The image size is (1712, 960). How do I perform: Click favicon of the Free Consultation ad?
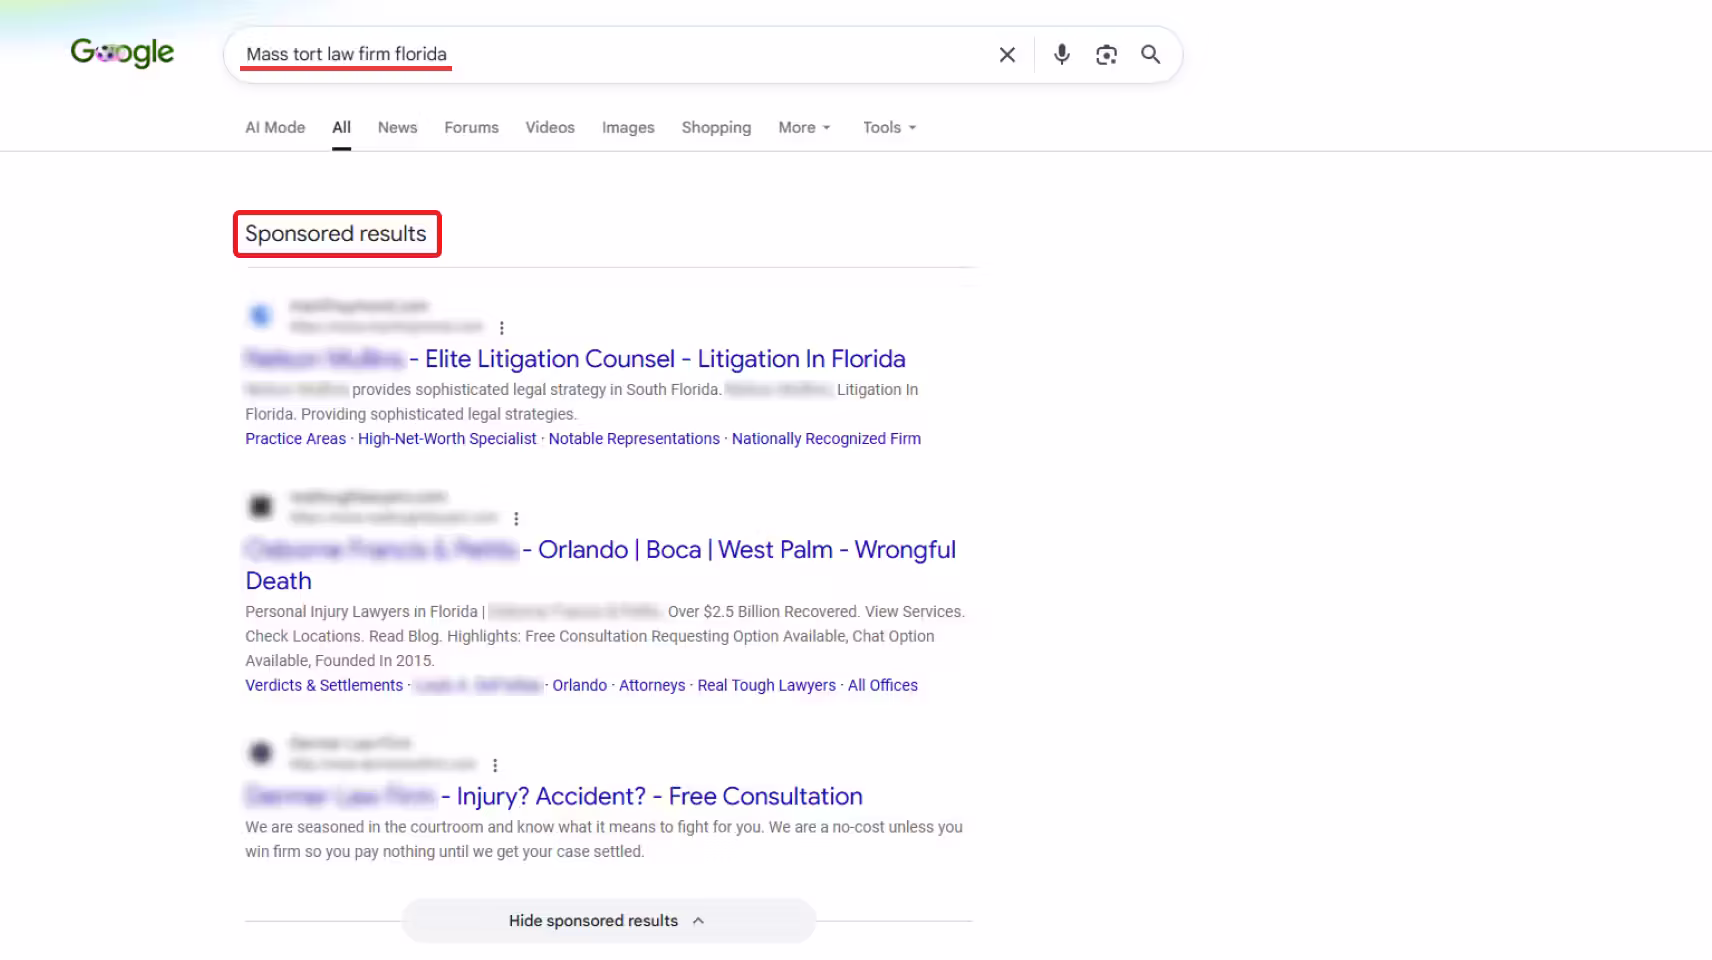[260, 753]
